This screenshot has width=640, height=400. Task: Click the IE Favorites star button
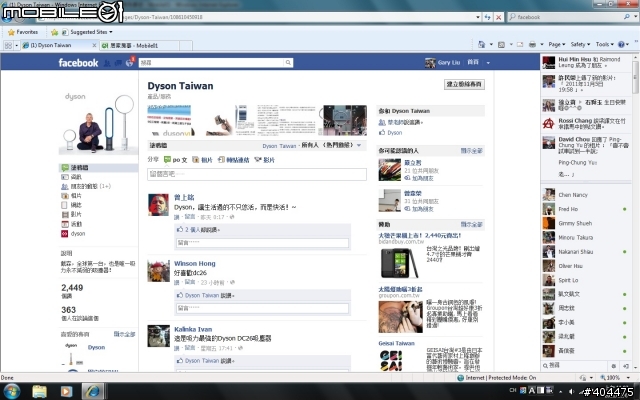coord(23,32)
